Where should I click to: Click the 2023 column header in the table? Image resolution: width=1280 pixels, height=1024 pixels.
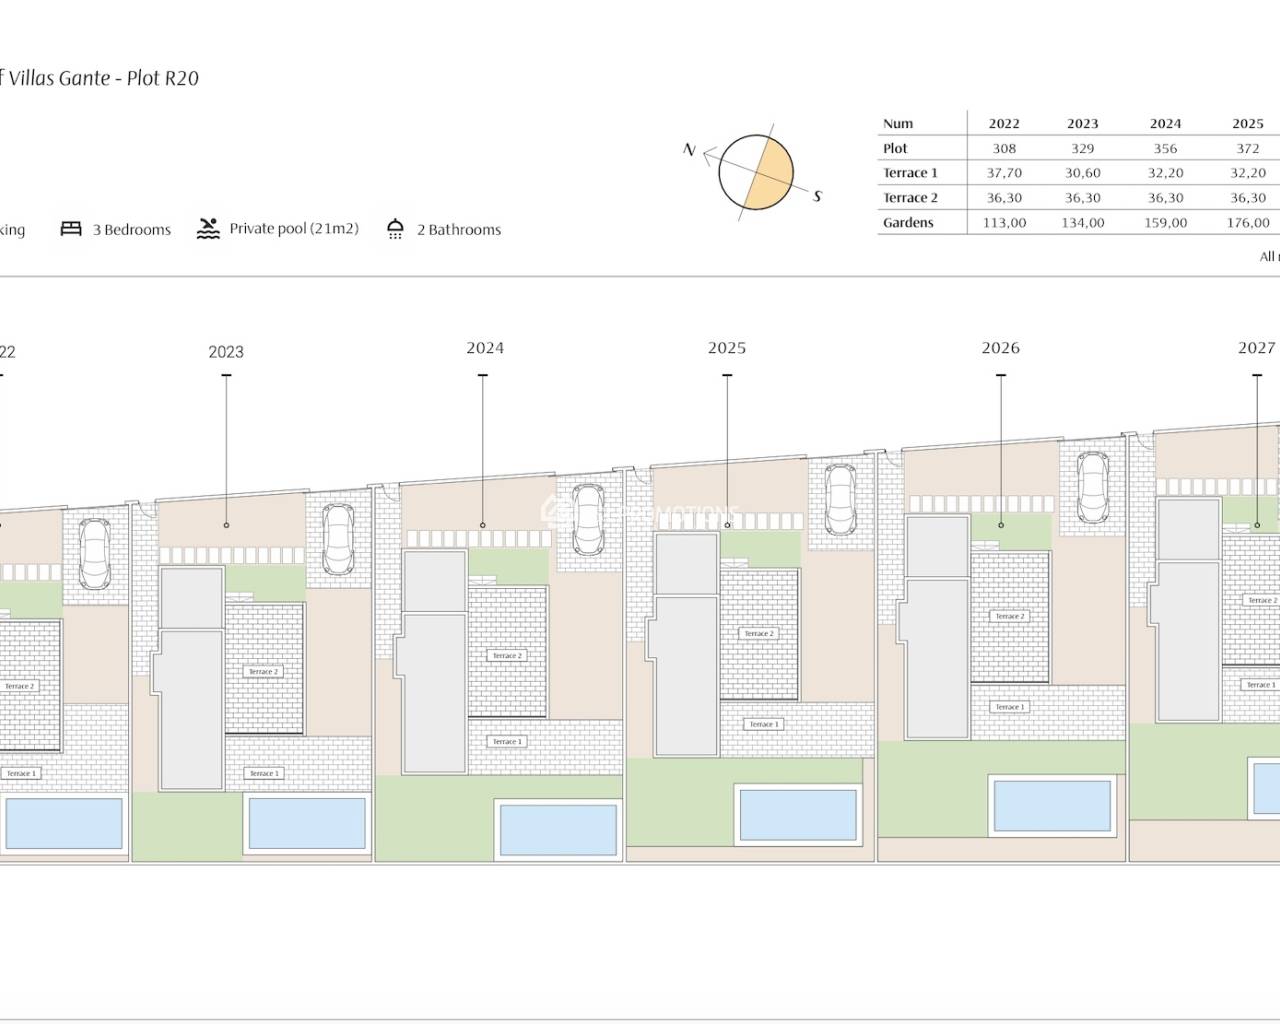[x=1083, y=124]
